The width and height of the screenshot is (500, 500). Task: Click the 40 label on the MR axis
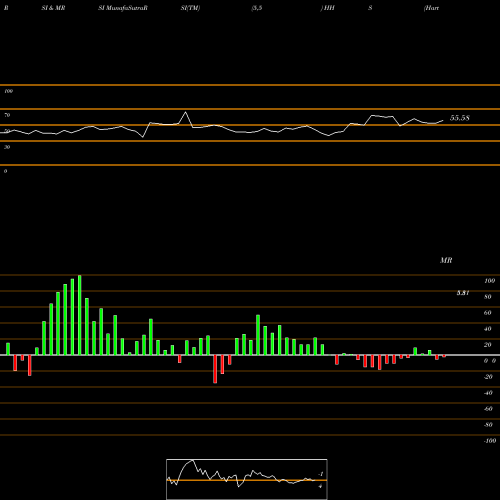(x=488, y=329)
